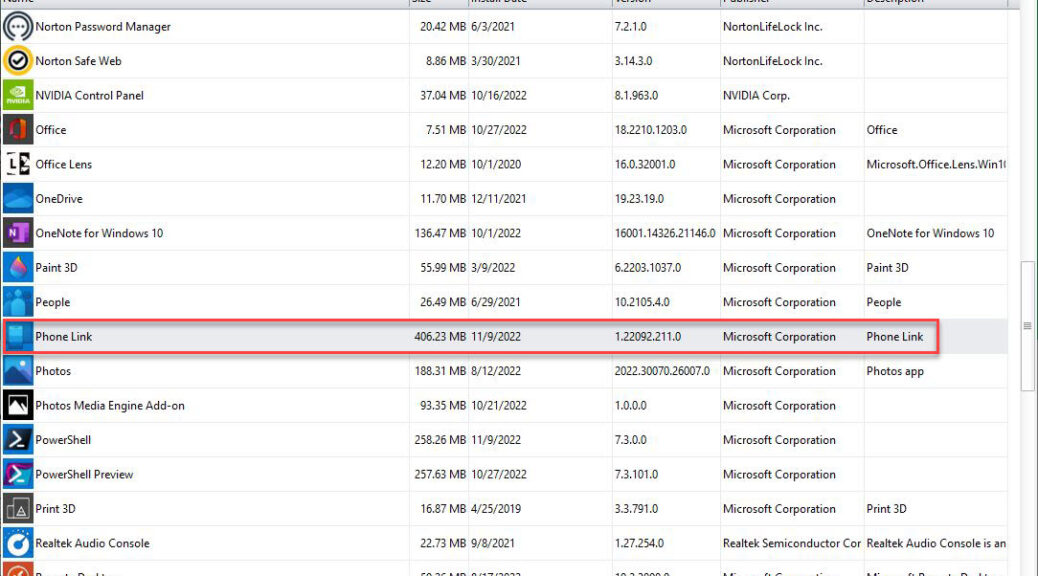
Task: Click version 7.3.101.0
Action: pos(636,474)
